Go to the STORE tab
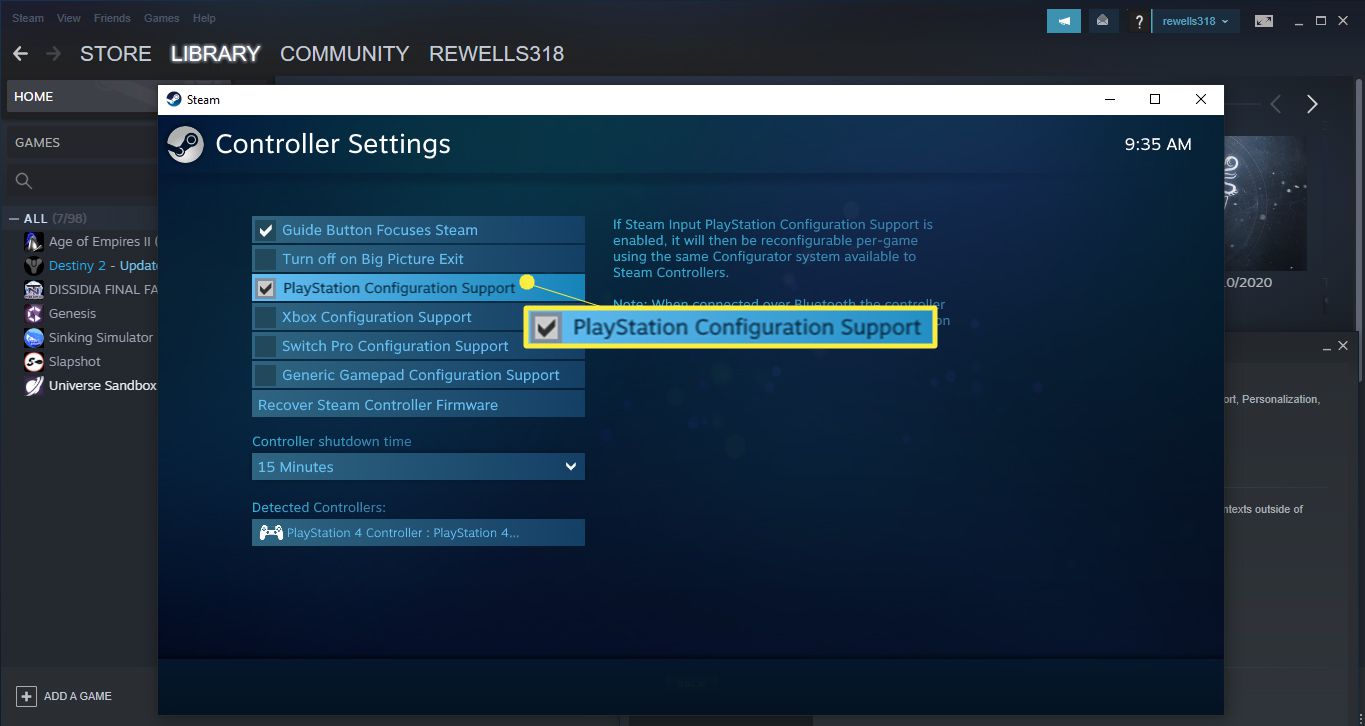Screen dimensions: 1365x726 point(116,54)
